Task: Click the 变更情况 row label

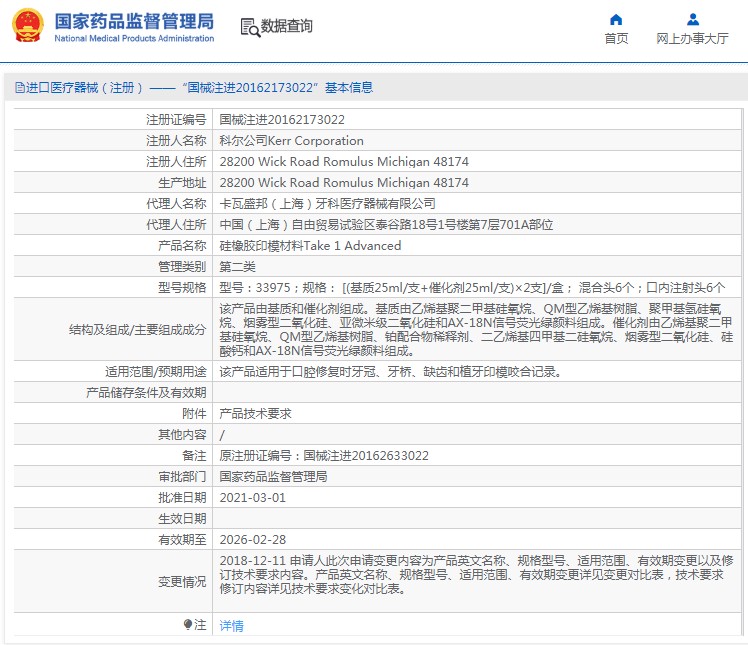Action: [182, 582]
